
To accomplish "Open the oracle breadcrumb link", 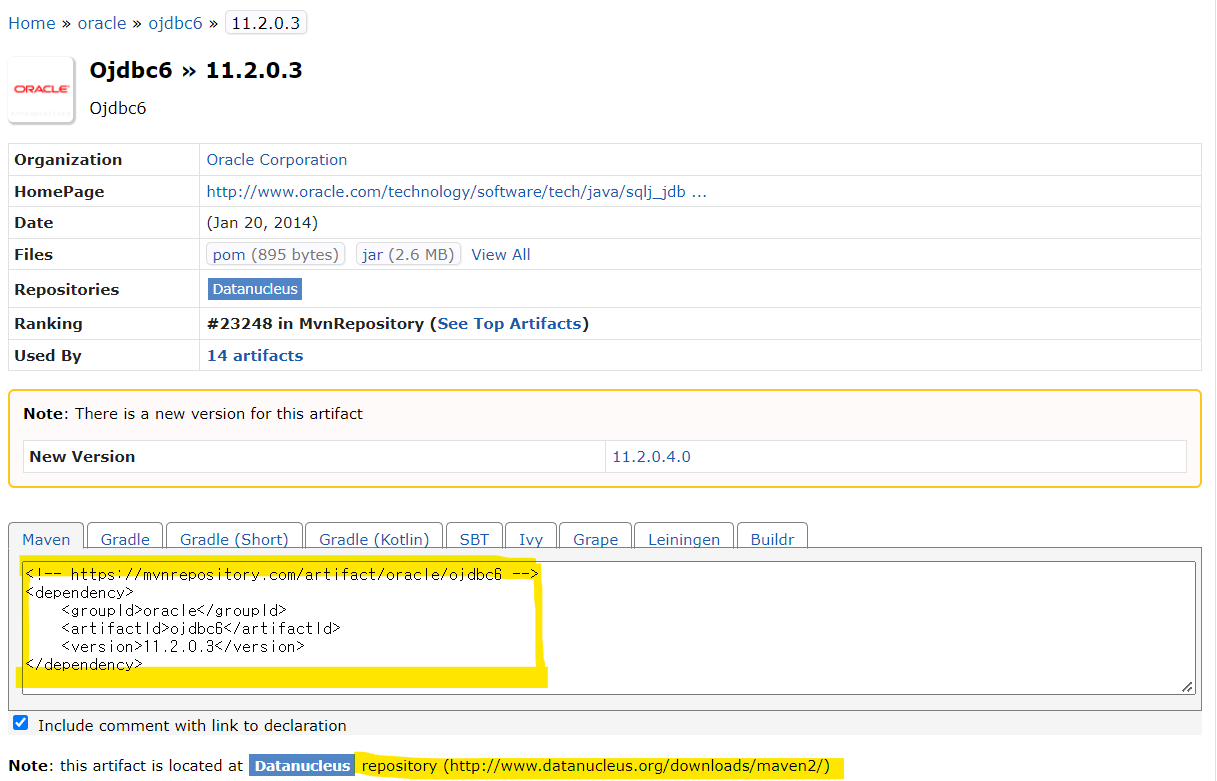I will pyautogui.click(x=102, y=23).
